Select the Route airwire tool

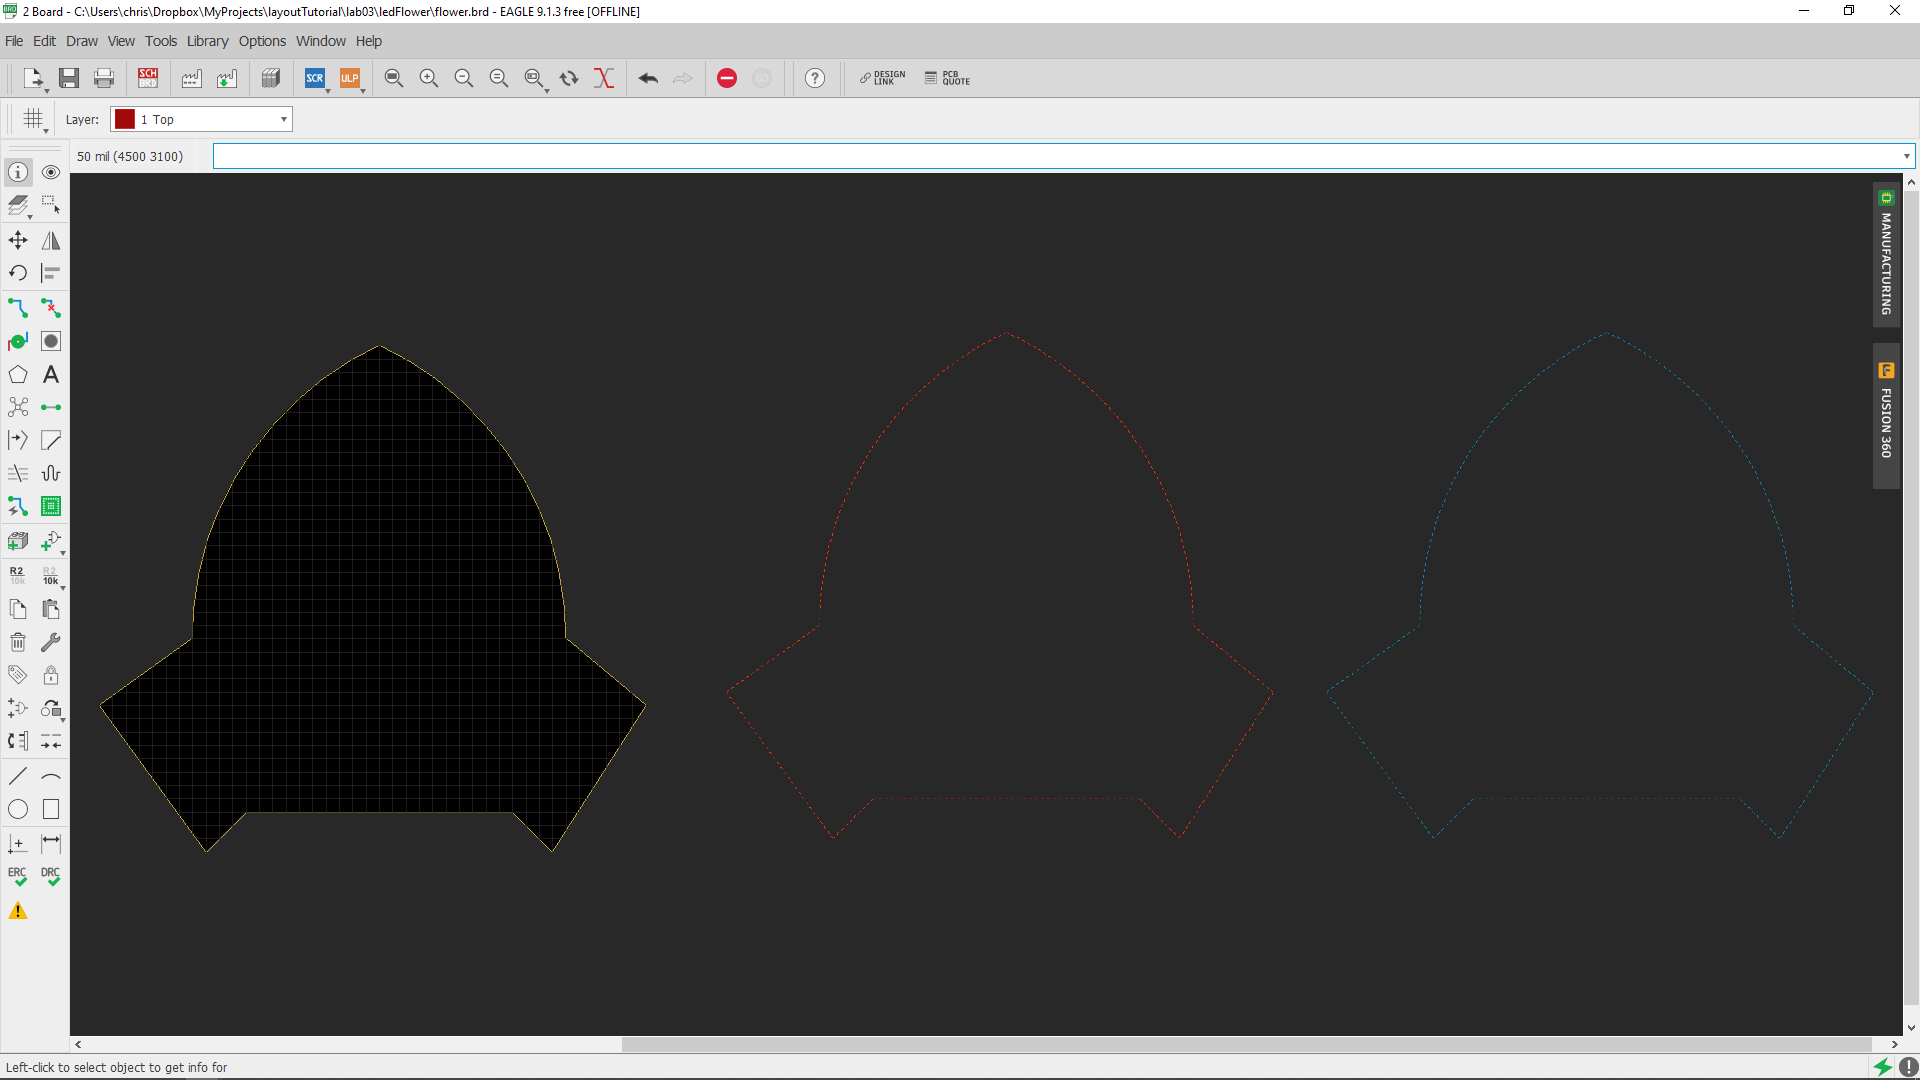click(x=18, y=308)
